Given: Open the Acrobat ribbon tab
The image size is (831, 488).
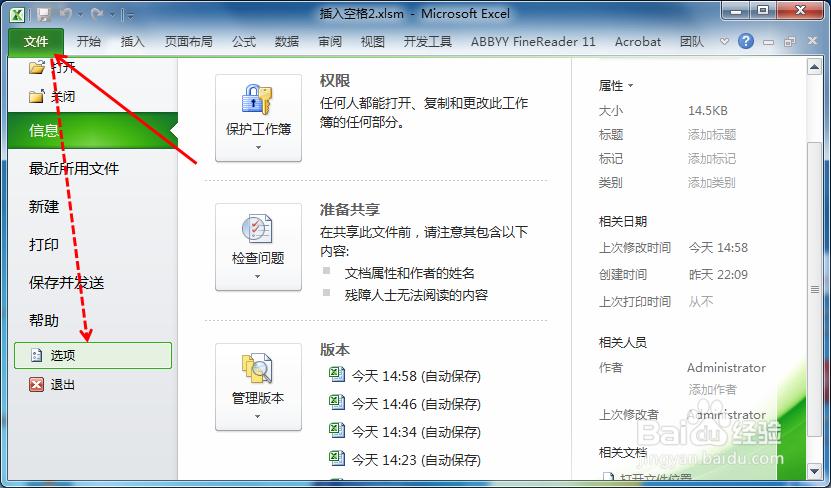Looking at the screenshot, I should pos(638,42).
